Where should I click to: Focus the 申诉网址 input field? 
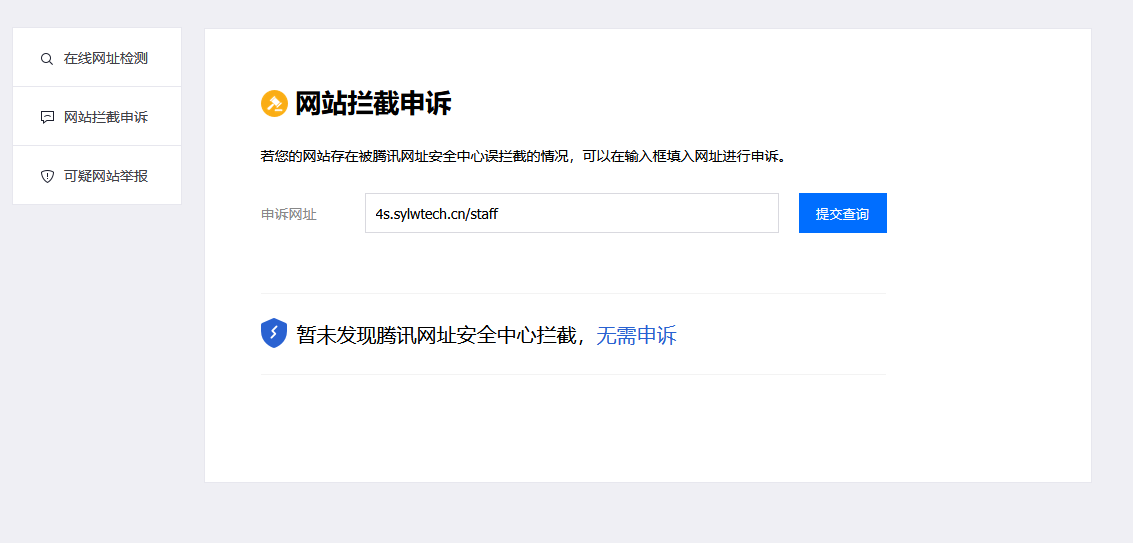572,213
